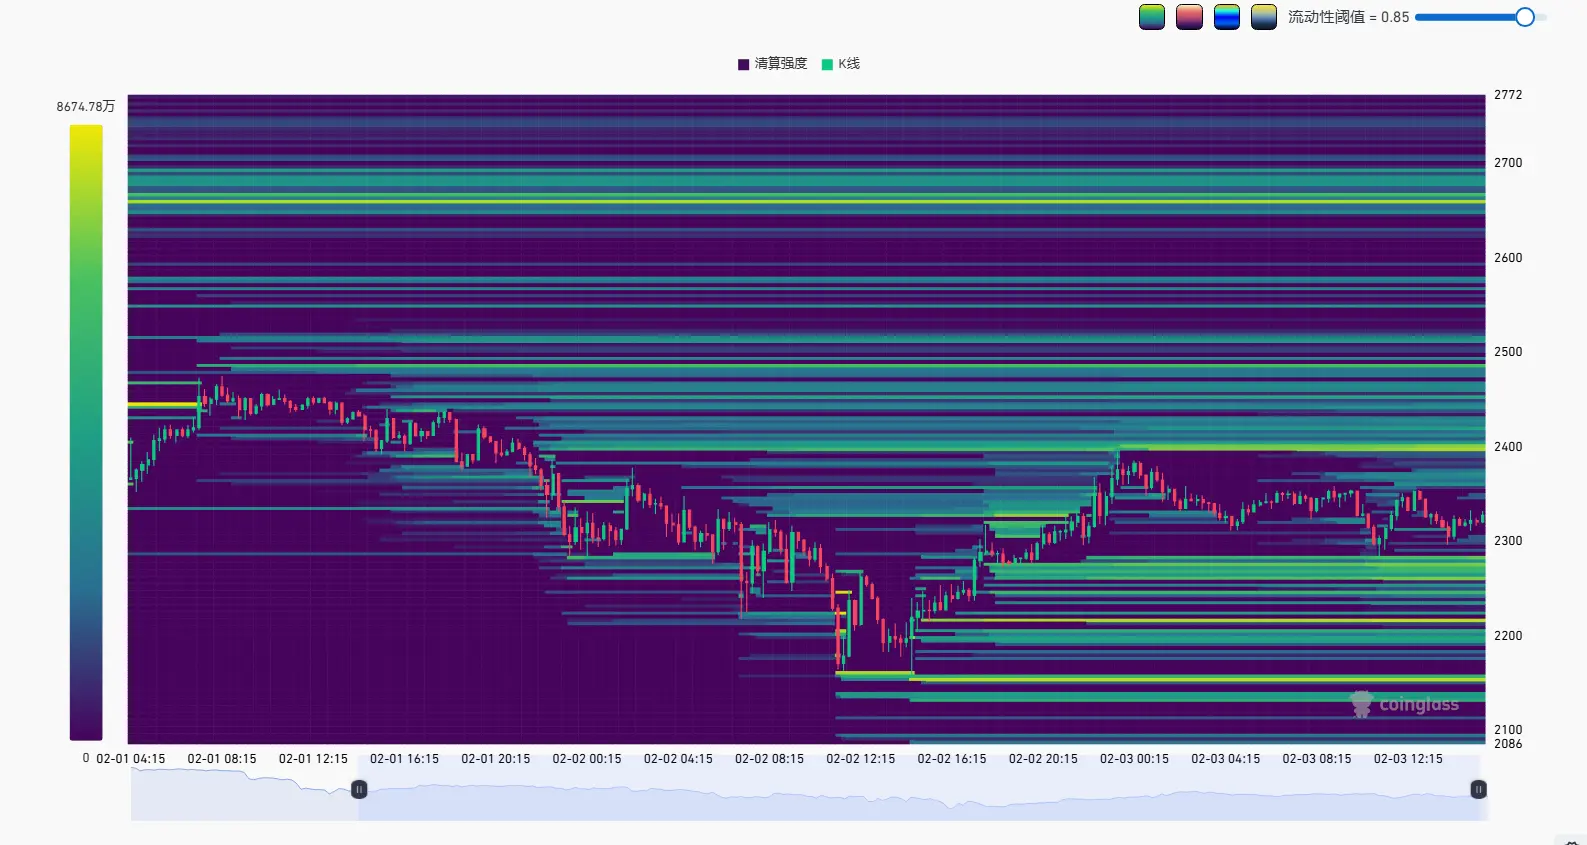Click the 02-03 04:15 time label
Viewport: 1587px width, 845px height.
(1226, 759)
